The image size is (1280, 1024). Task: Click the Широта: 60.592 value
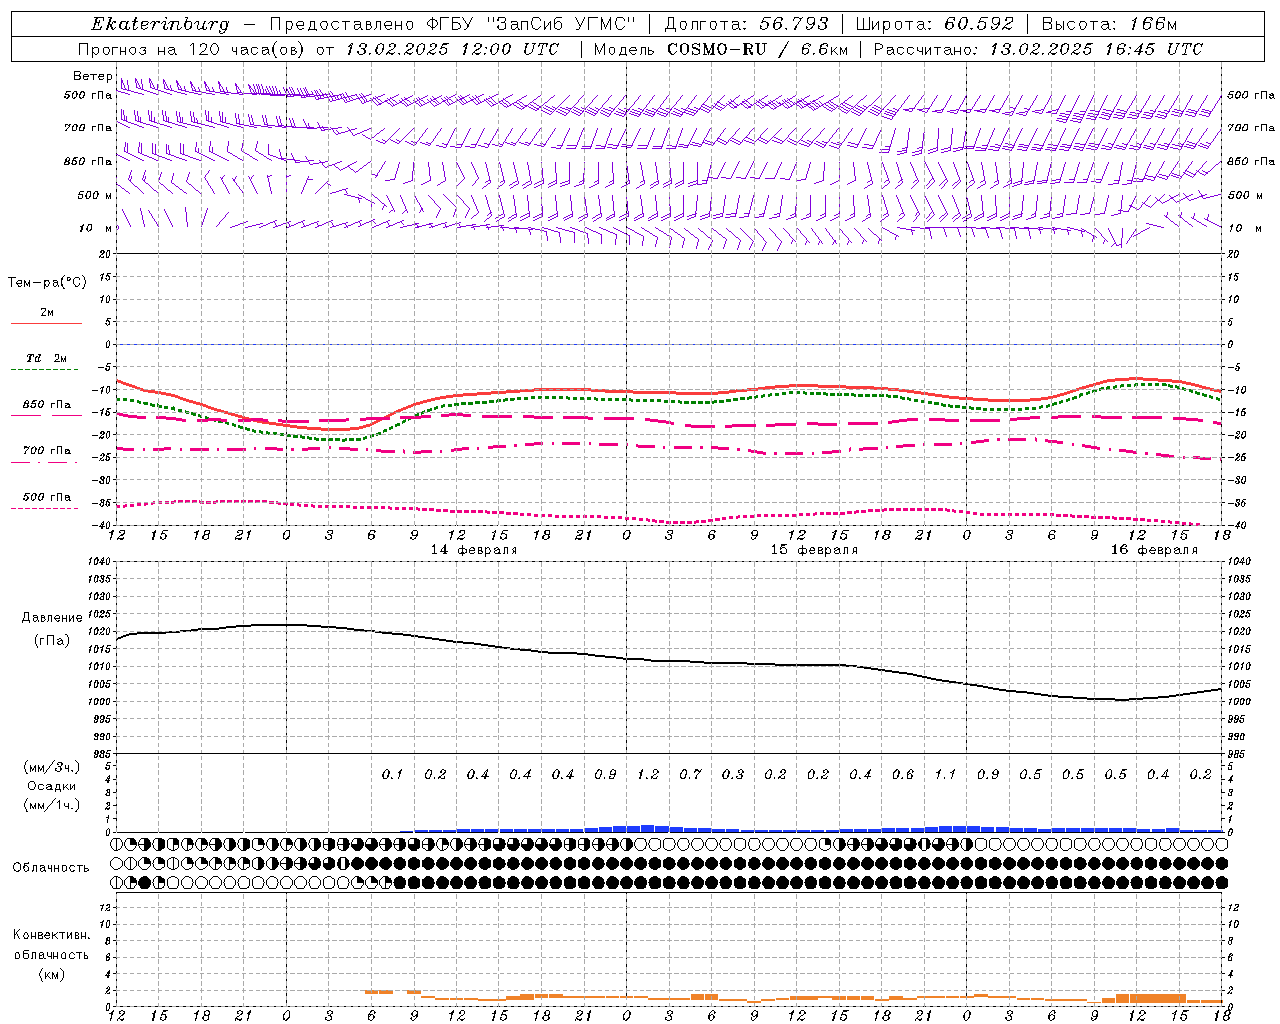(x=934, y=24)
